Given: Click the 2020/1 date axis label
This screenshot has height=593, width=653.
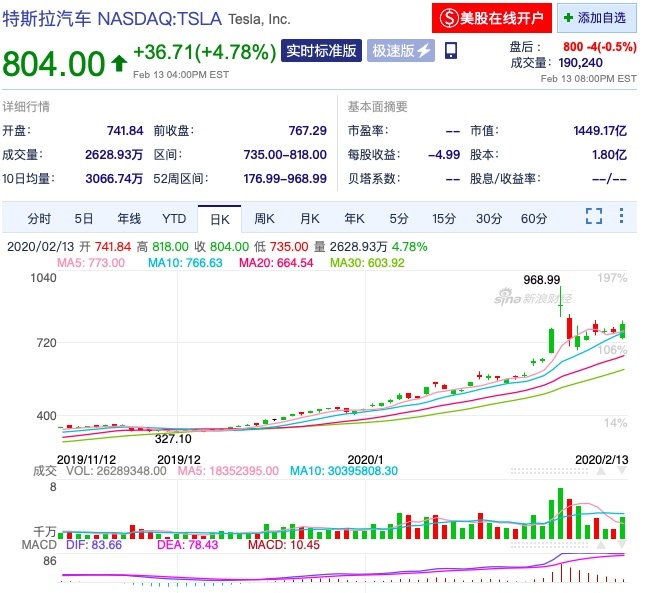Looking at the screenshot, I should point(365,459).
